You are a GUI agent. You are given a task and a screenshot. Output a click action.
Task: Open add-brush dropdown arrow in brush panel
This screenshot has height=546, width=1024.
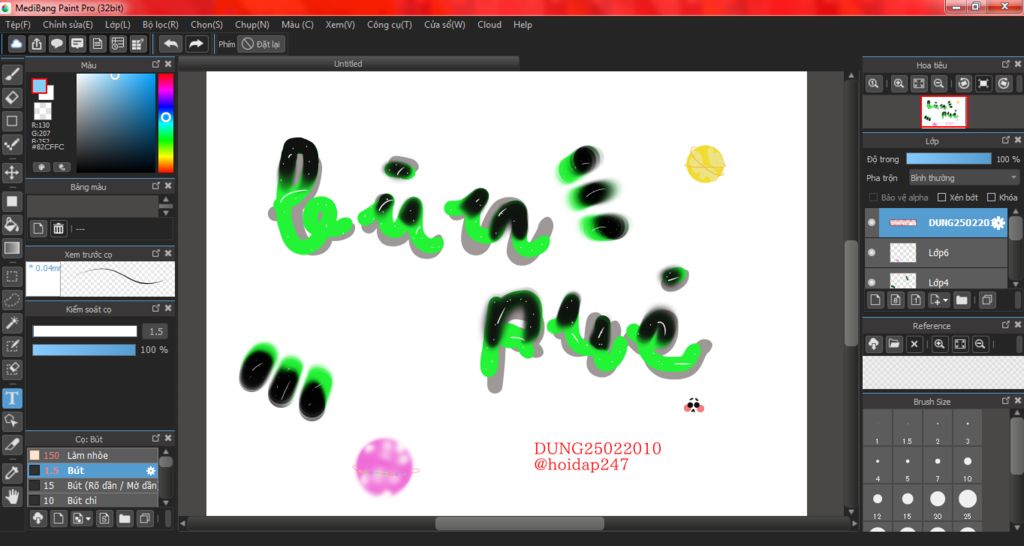[x=88, y=520]
